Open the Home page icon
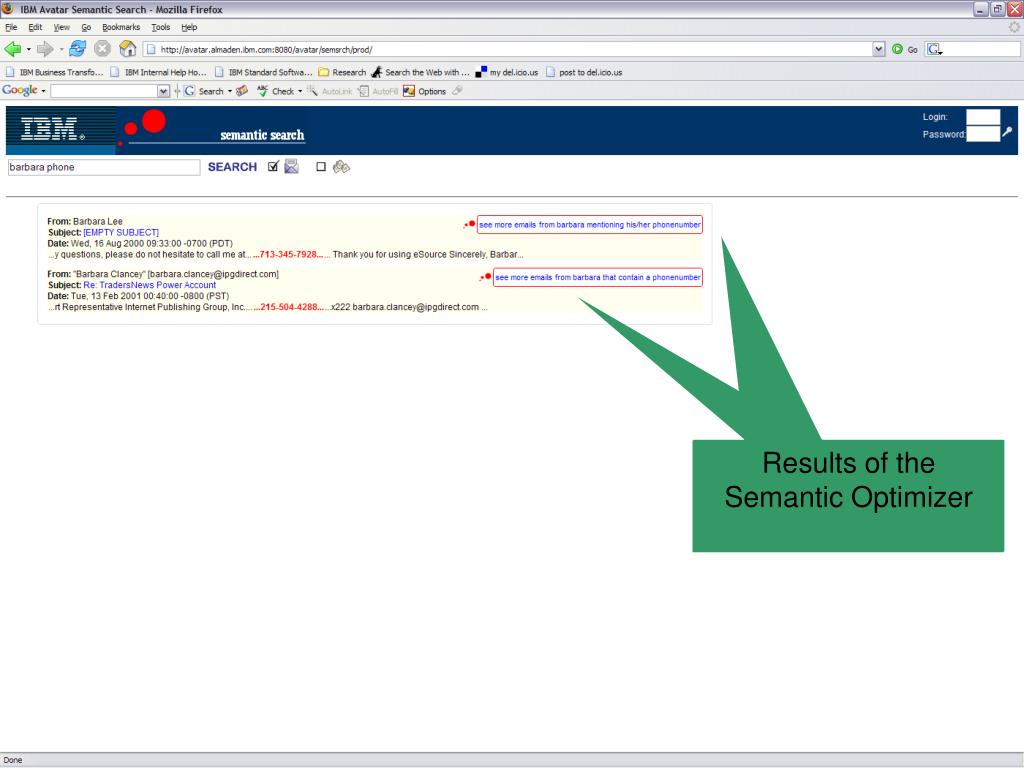The height and width of the screenshot is (768, 1024). pos(127,48)
